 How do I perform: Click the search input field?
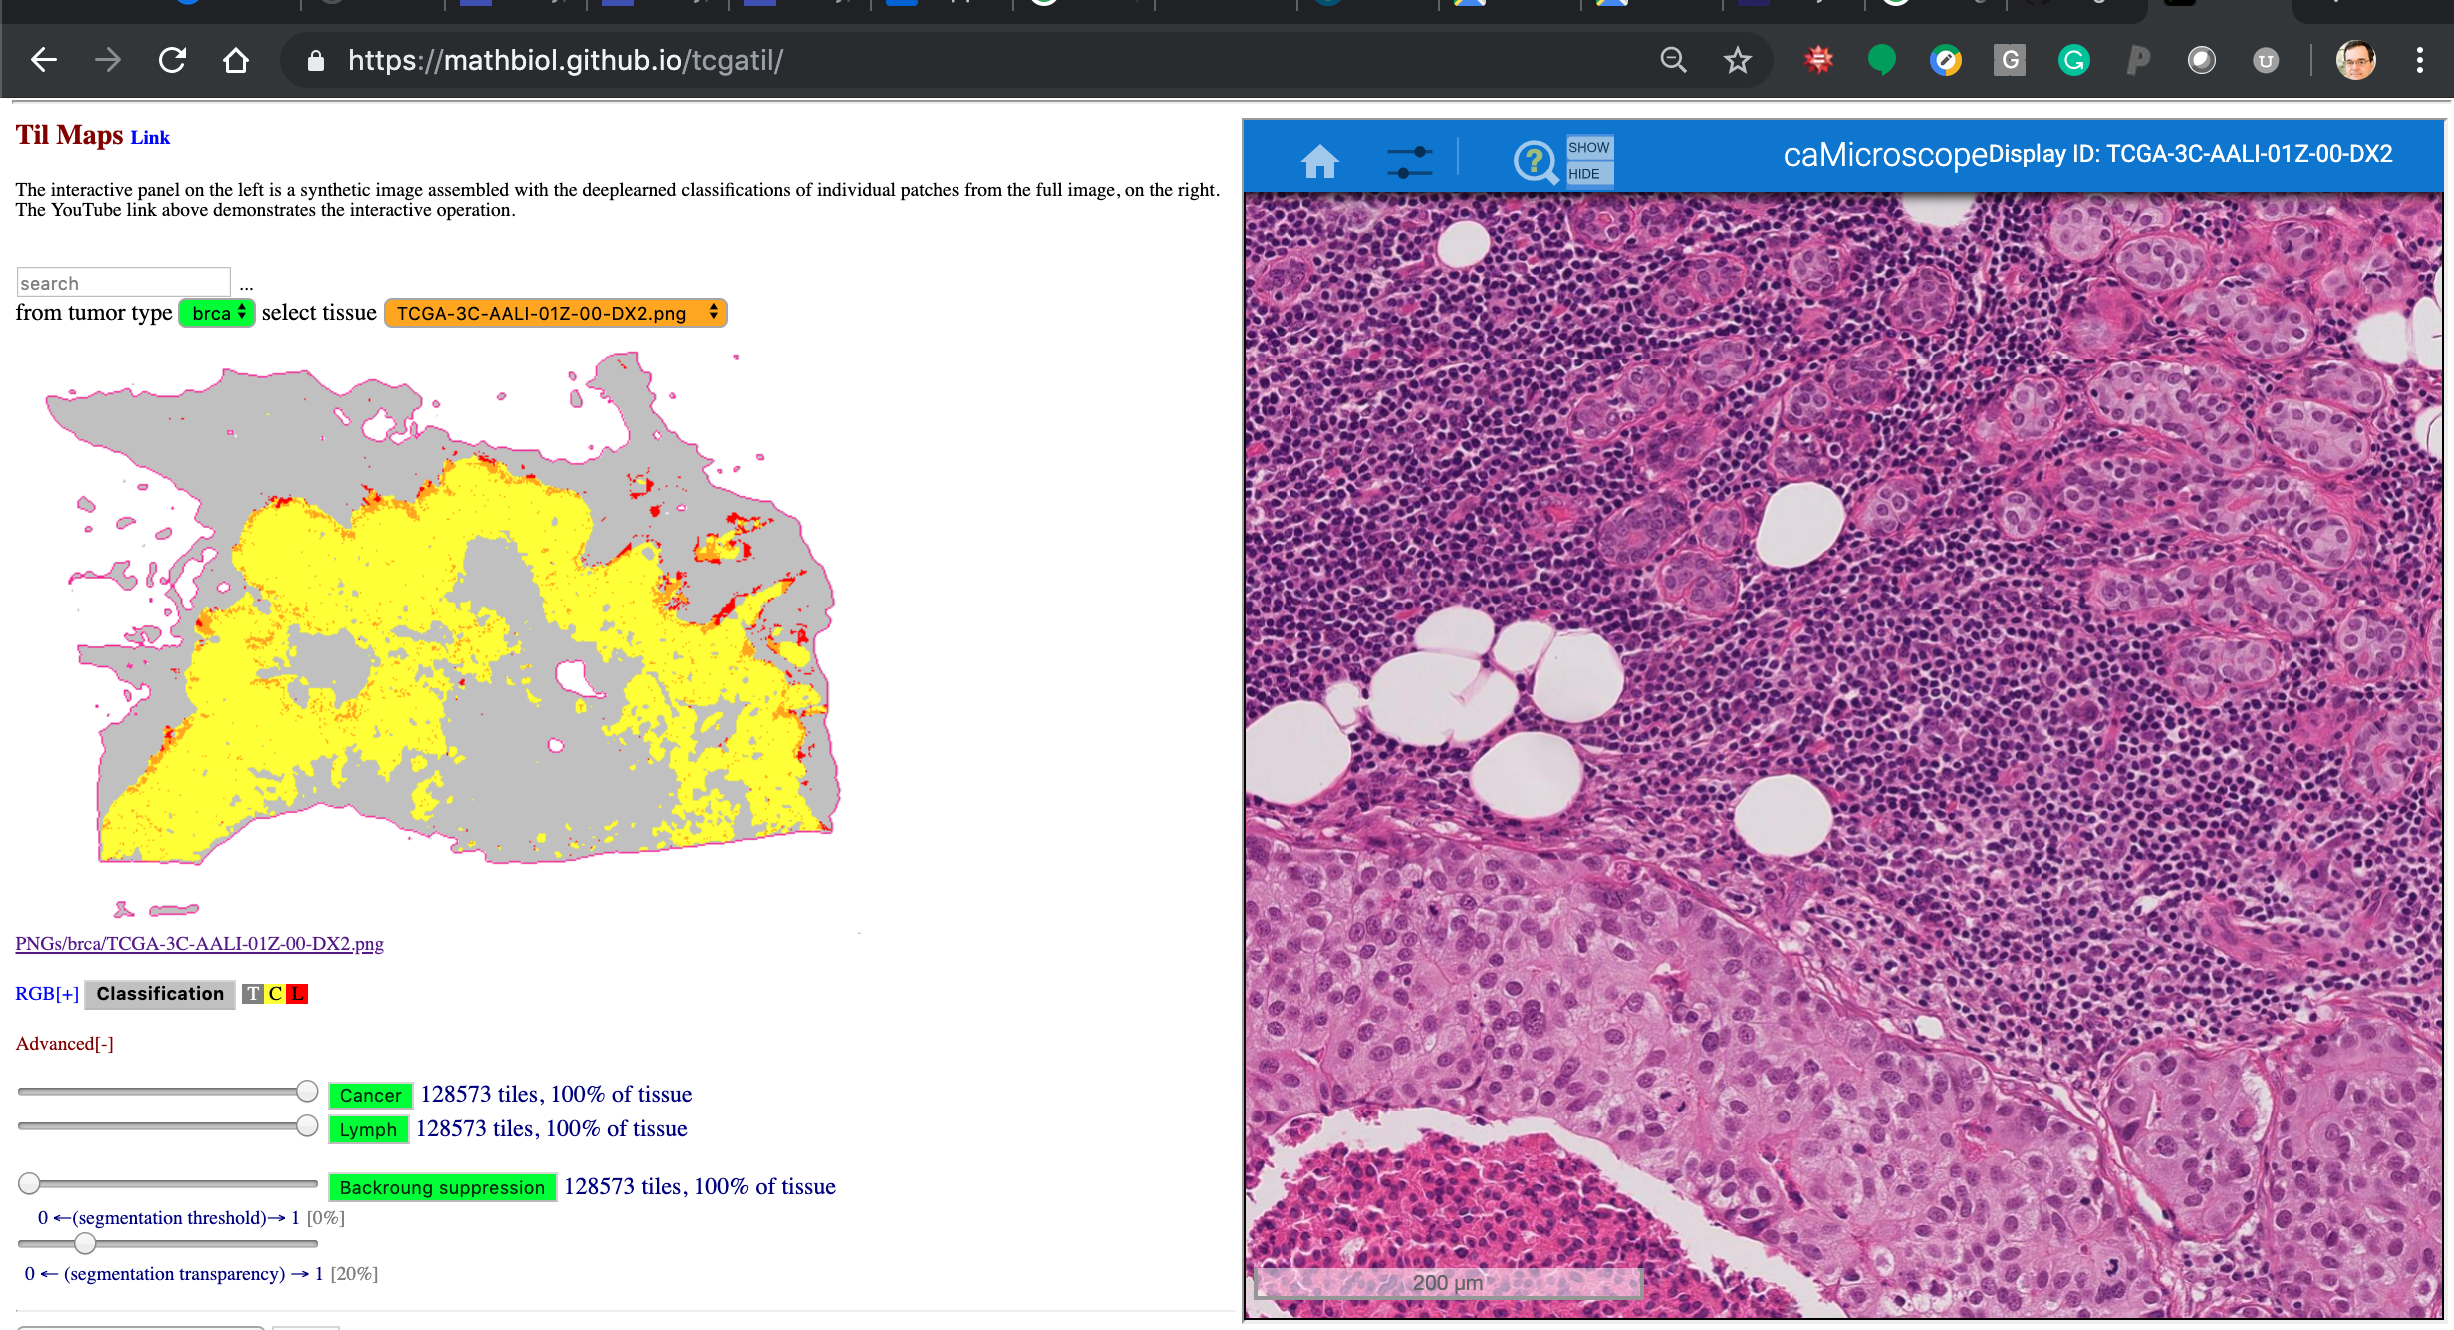click(x=123, y=283)
